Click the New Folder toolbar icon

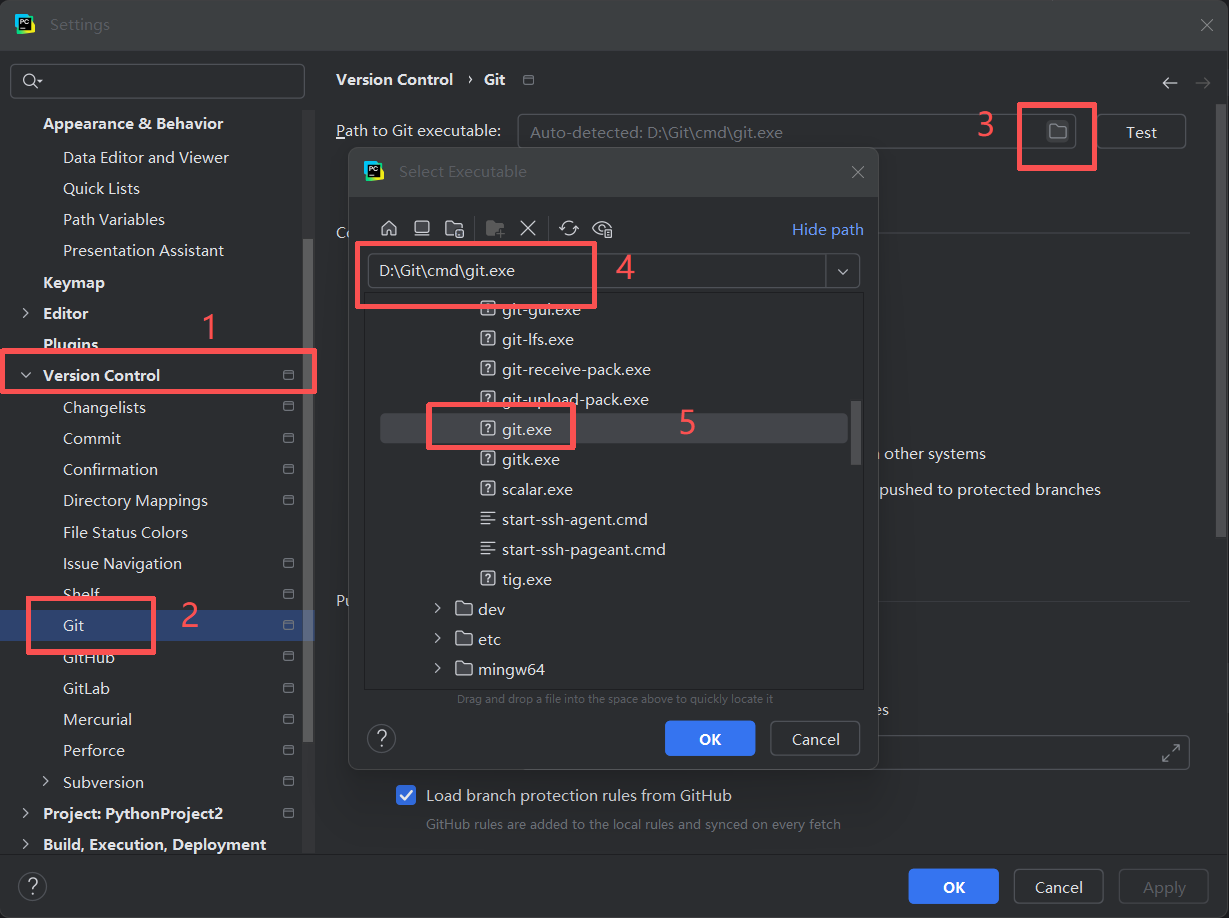point(494,228)
